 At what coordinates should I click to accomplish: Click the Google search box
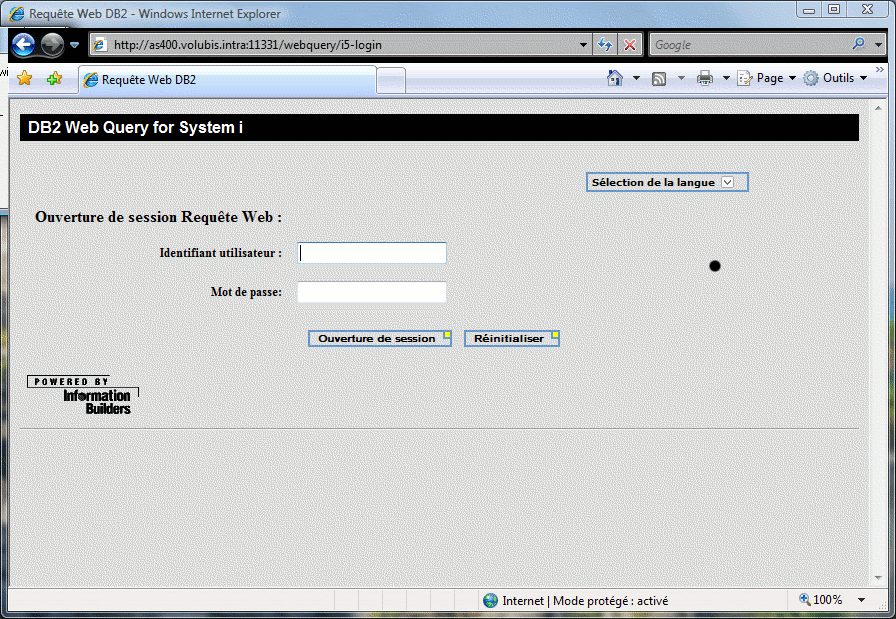click(x=750, y=45)
